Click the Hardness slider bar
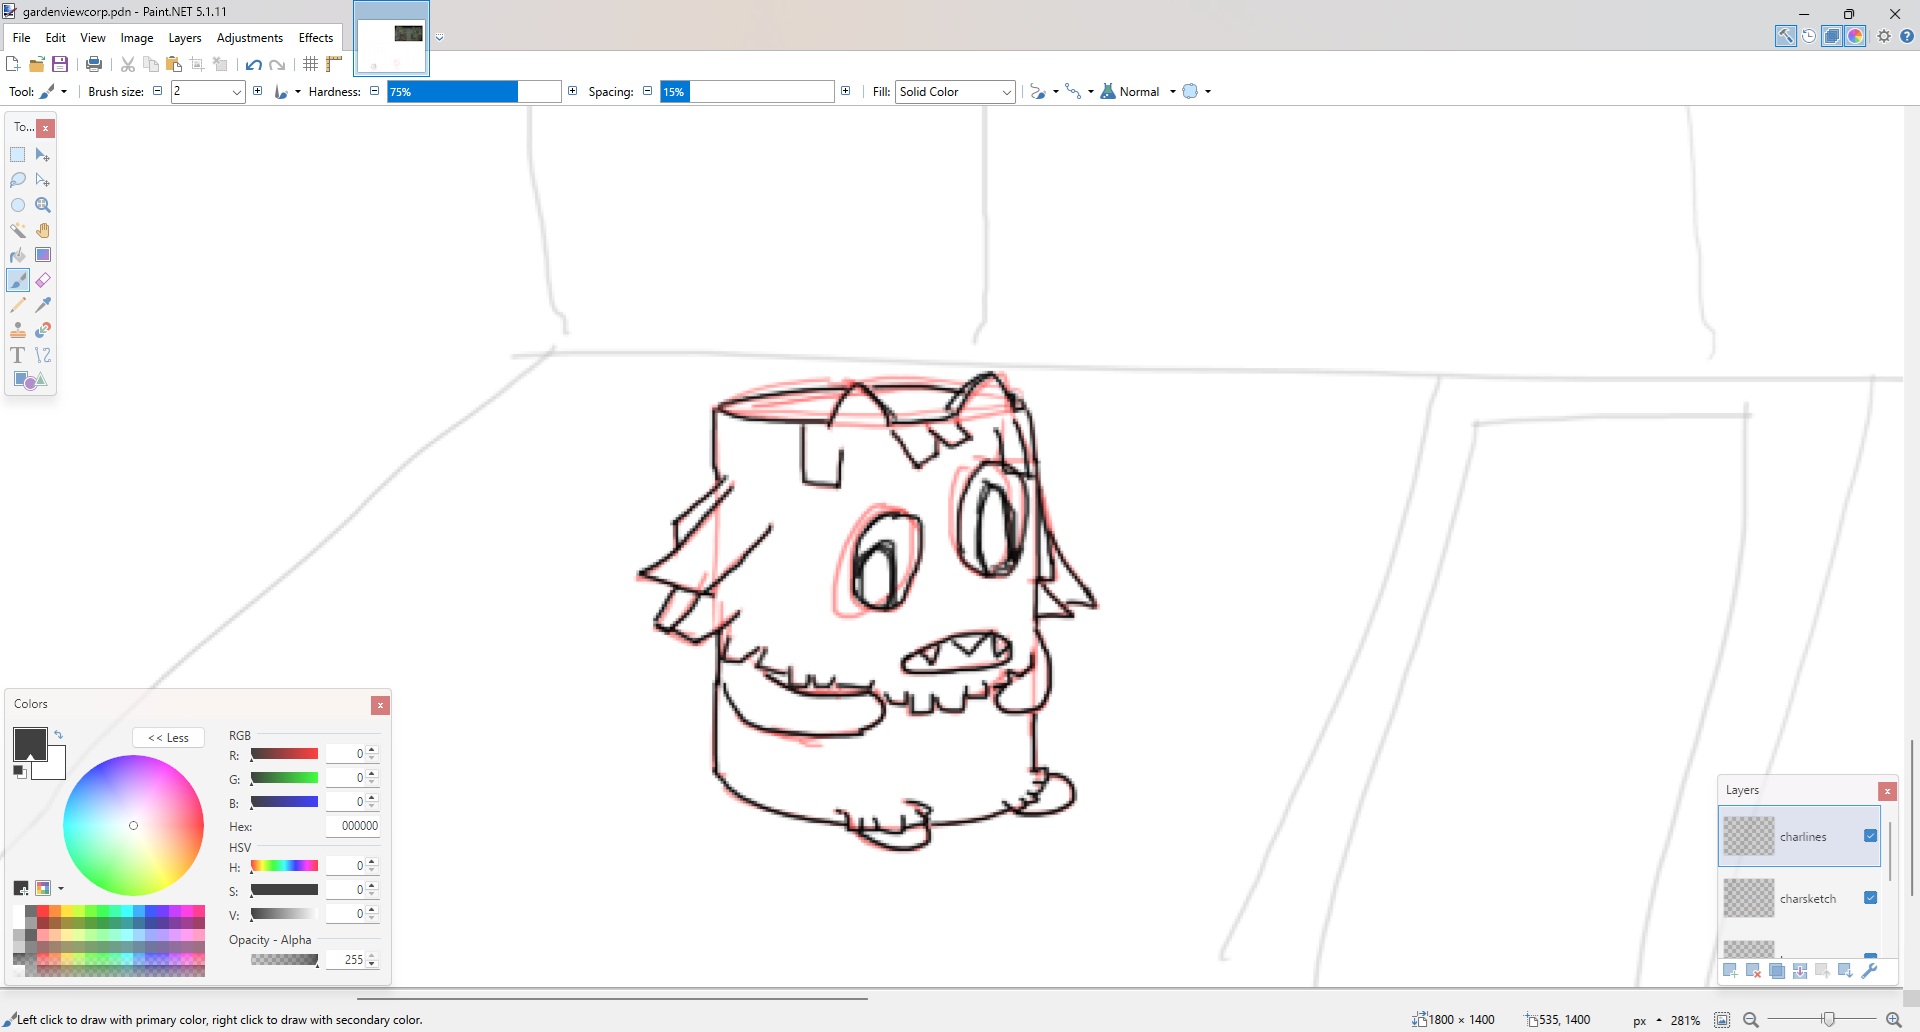Screen dimensions: 1920x1032 coord(473,92)
